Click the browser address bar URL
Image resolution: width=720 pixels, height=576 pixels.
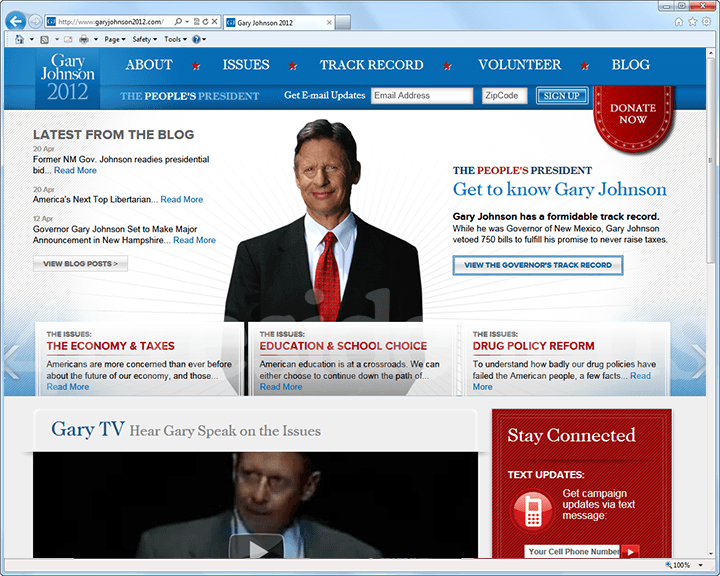(110, 22)
